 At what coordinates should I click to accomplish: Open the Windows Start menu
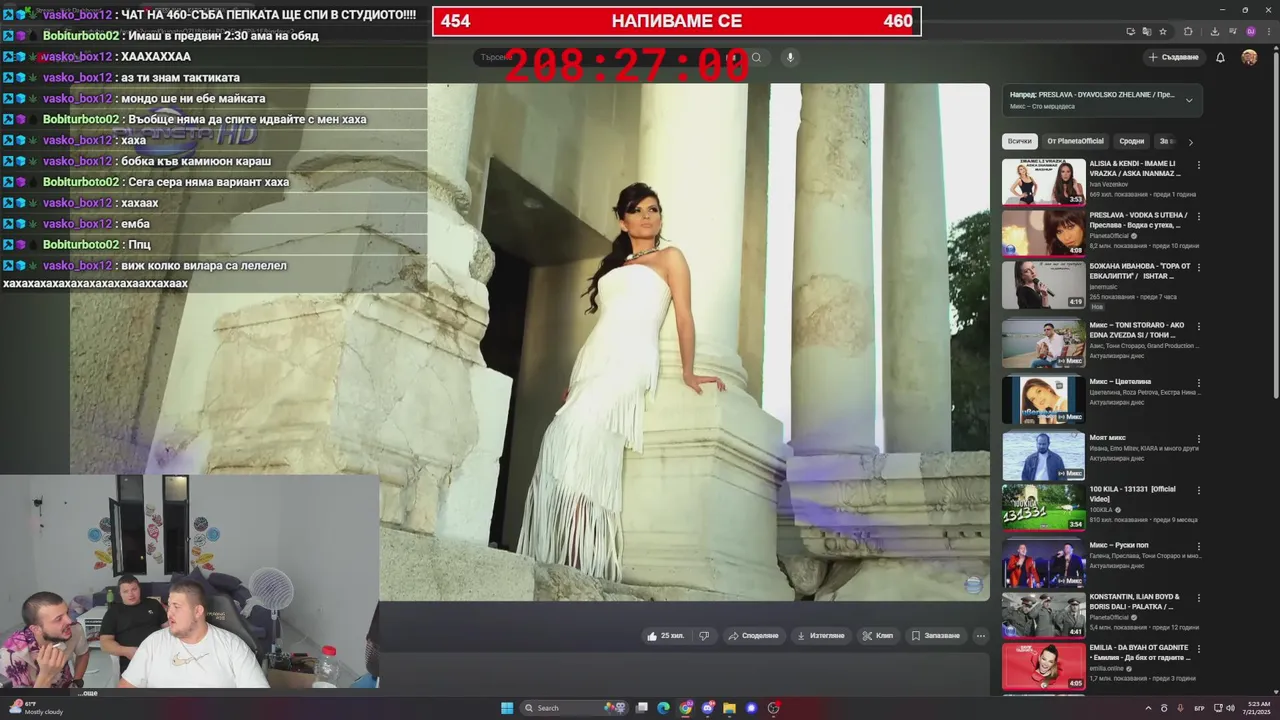click(507, 708)
